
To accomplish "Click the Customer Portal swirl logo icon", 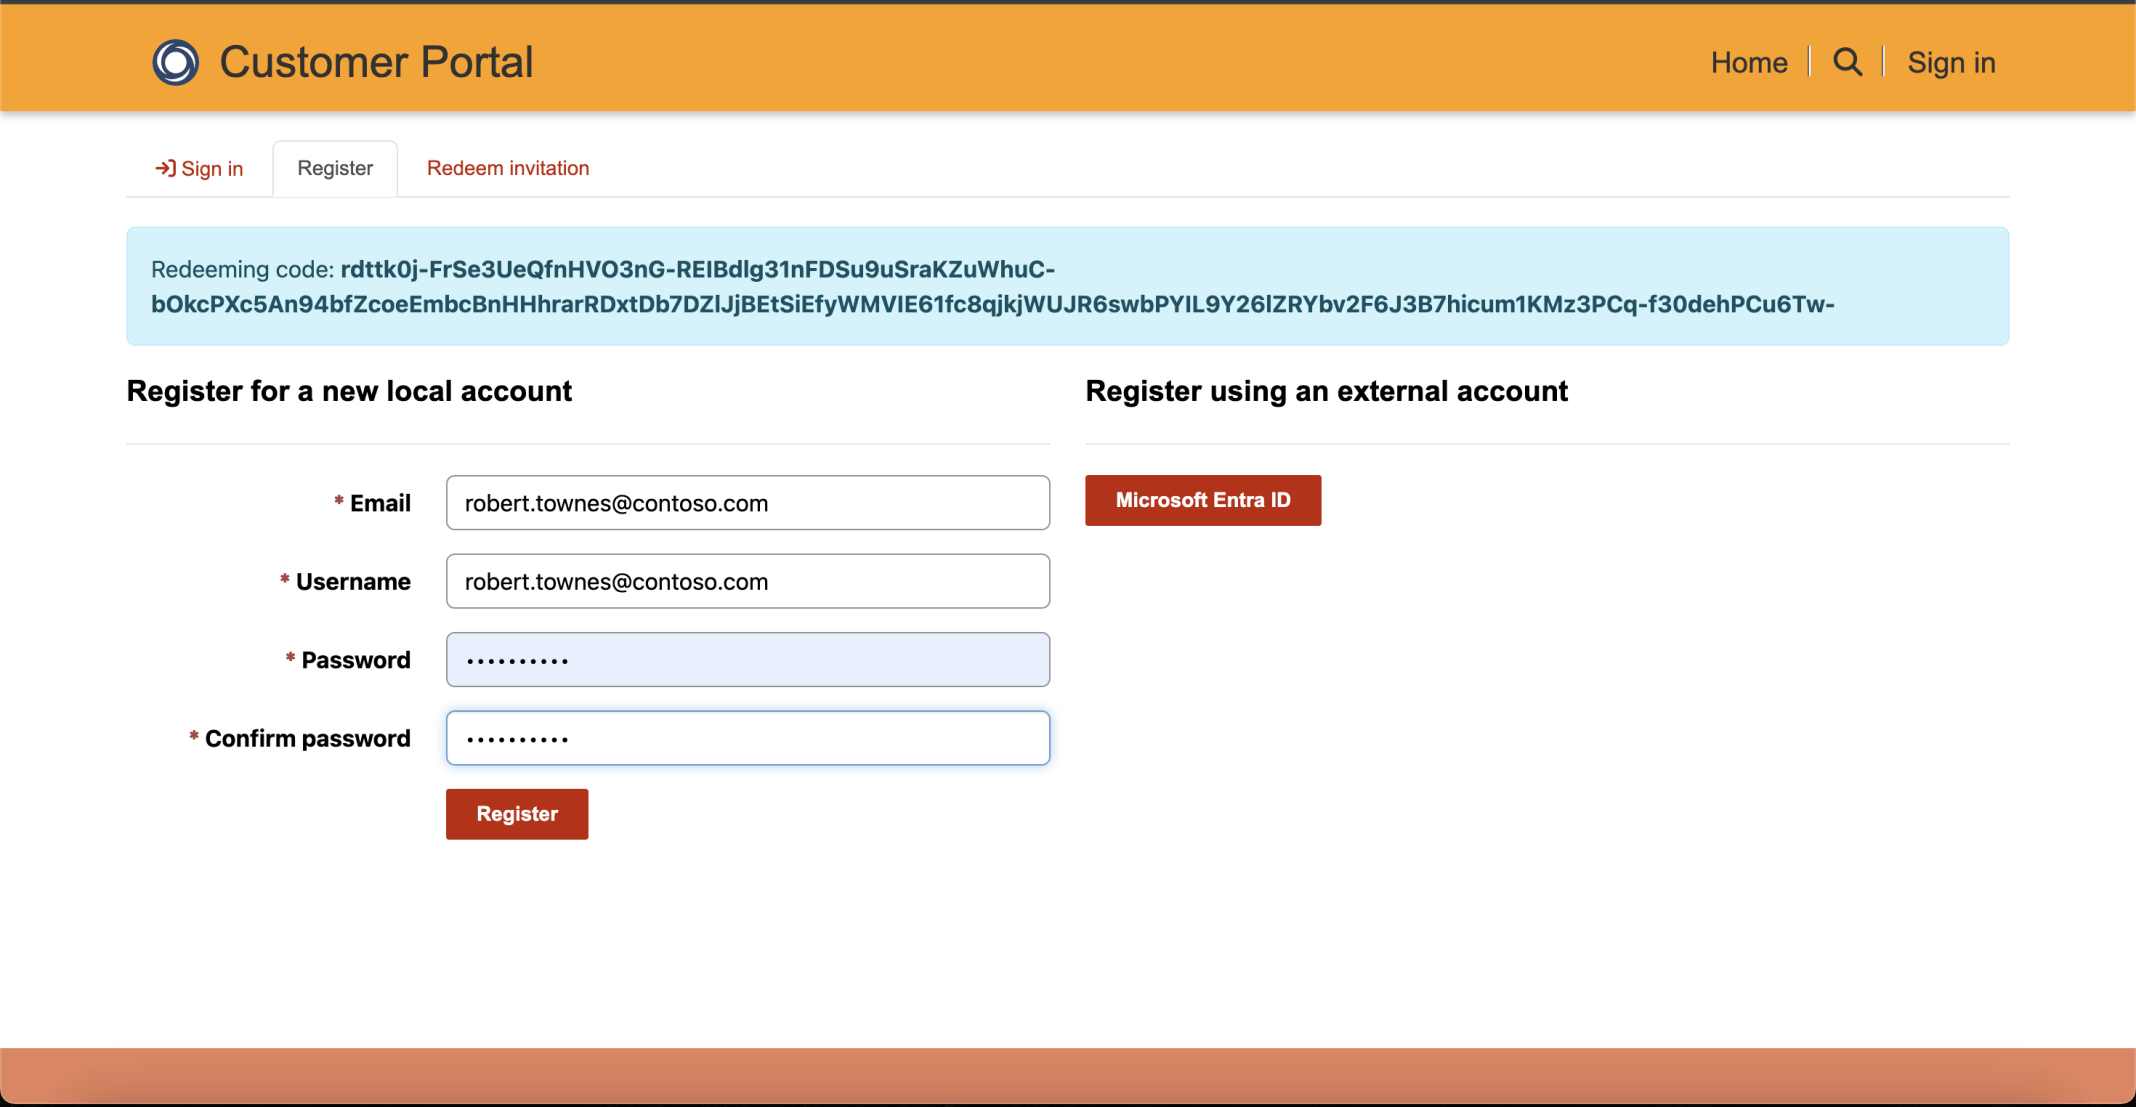I will [175, 62].
